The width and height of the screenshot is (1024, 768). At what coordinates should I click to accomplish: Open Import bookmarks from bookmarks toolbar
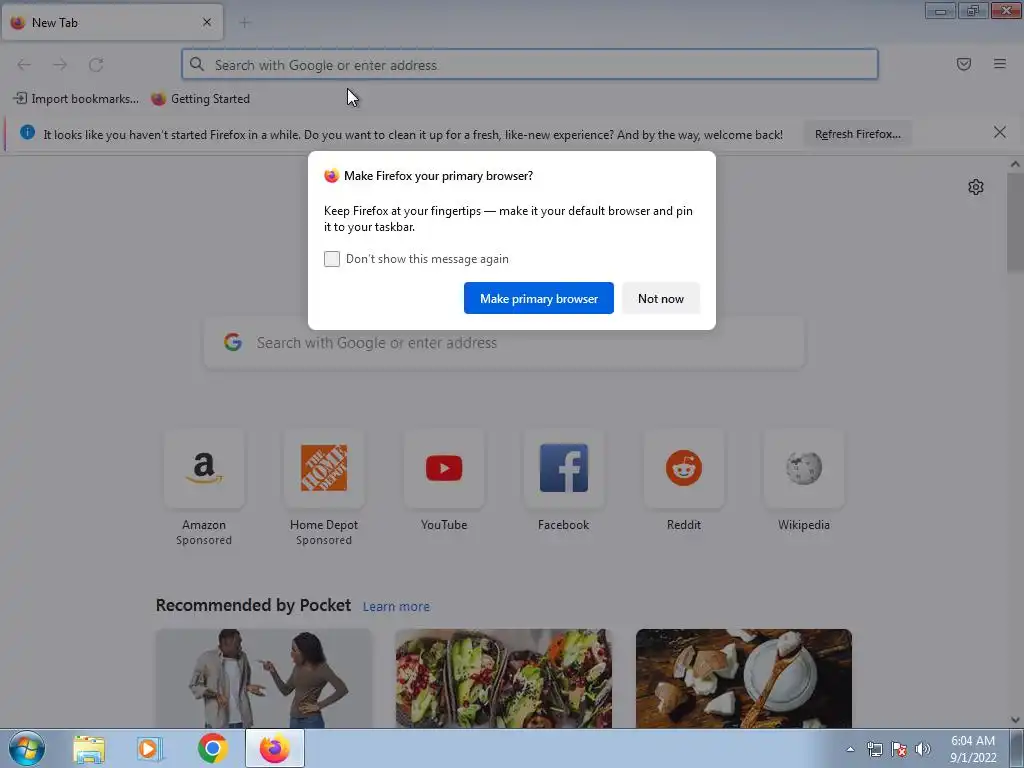click(x=76, y=99)
